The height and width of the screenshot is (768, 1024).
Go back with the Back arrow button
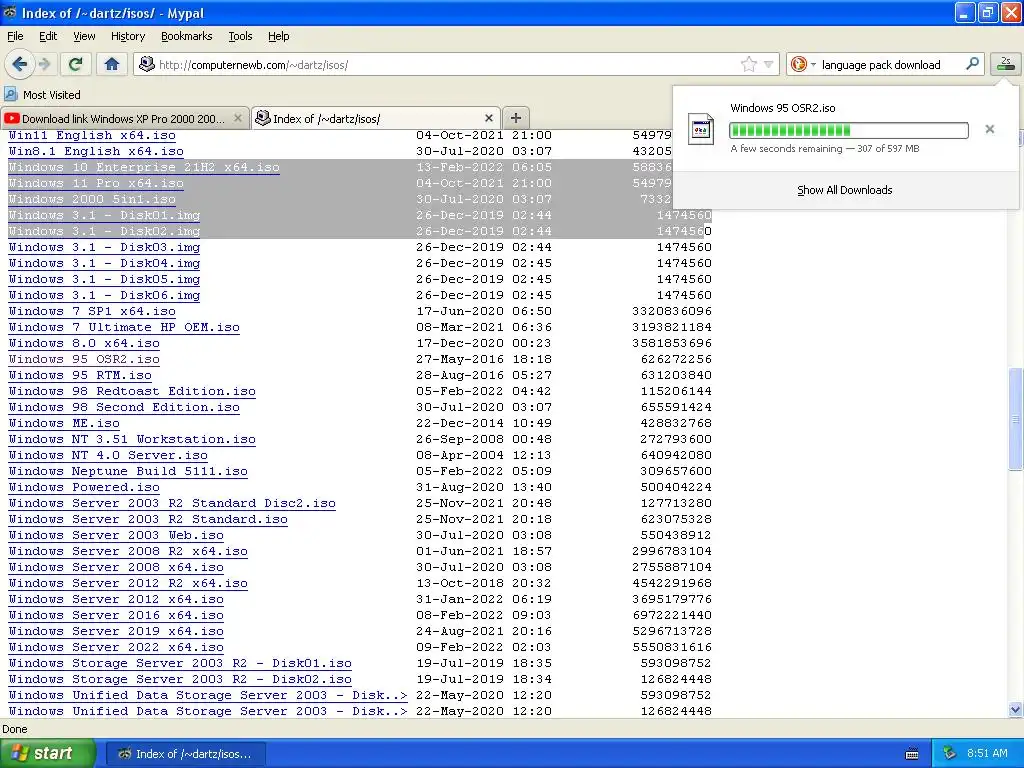click(20, 64)
